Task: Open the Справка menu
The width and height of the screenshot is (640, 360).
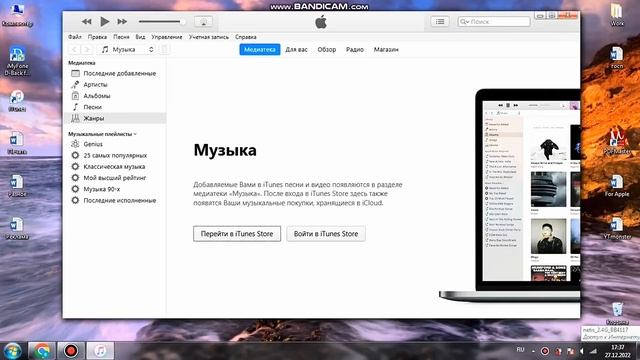Action: (246, 37)
